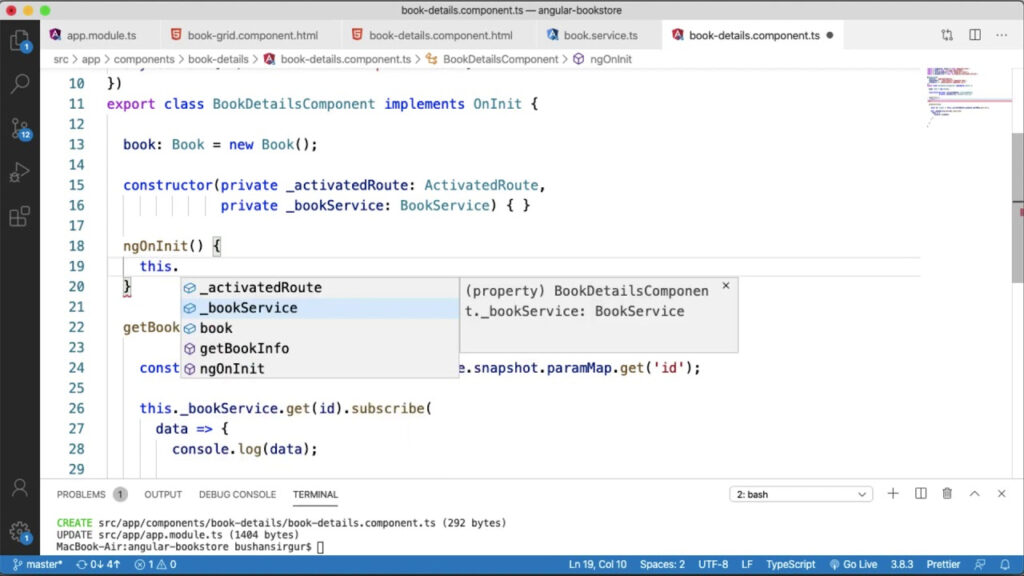Screen dimensions: 1024x576
Task: Click the LF end-of-line item
Action: 747,564
